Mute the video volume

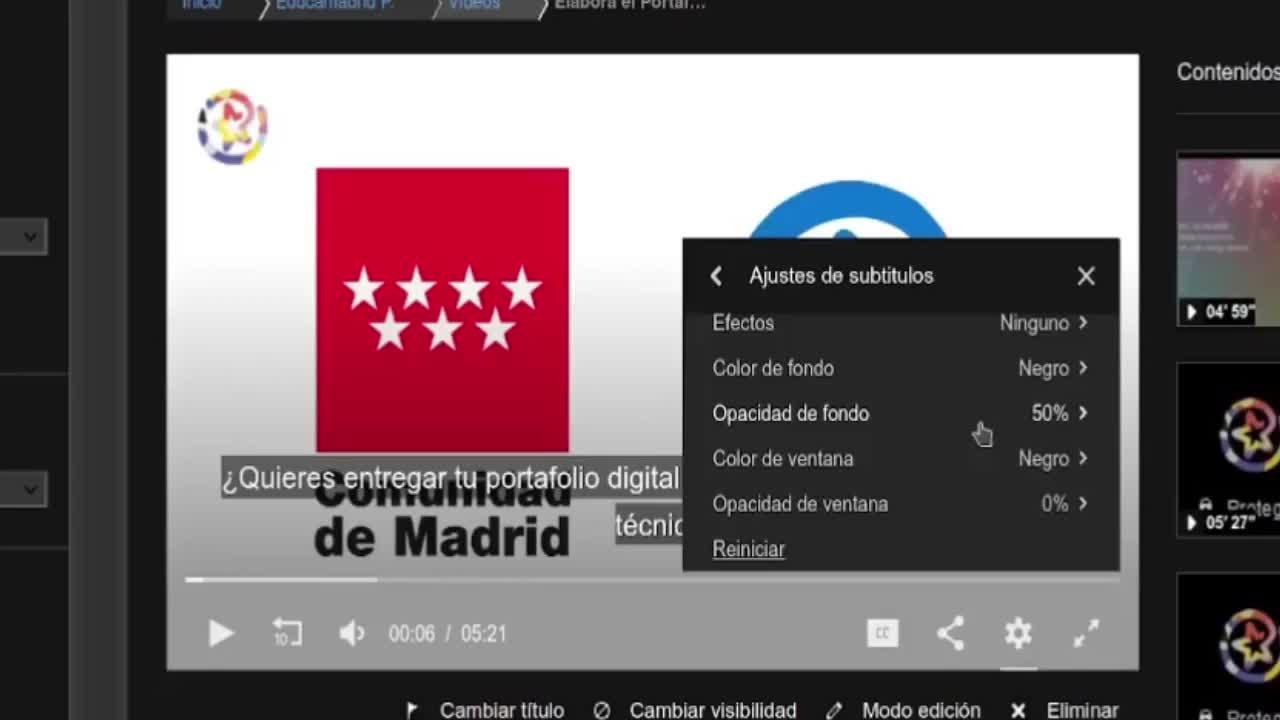pos(352,633)
